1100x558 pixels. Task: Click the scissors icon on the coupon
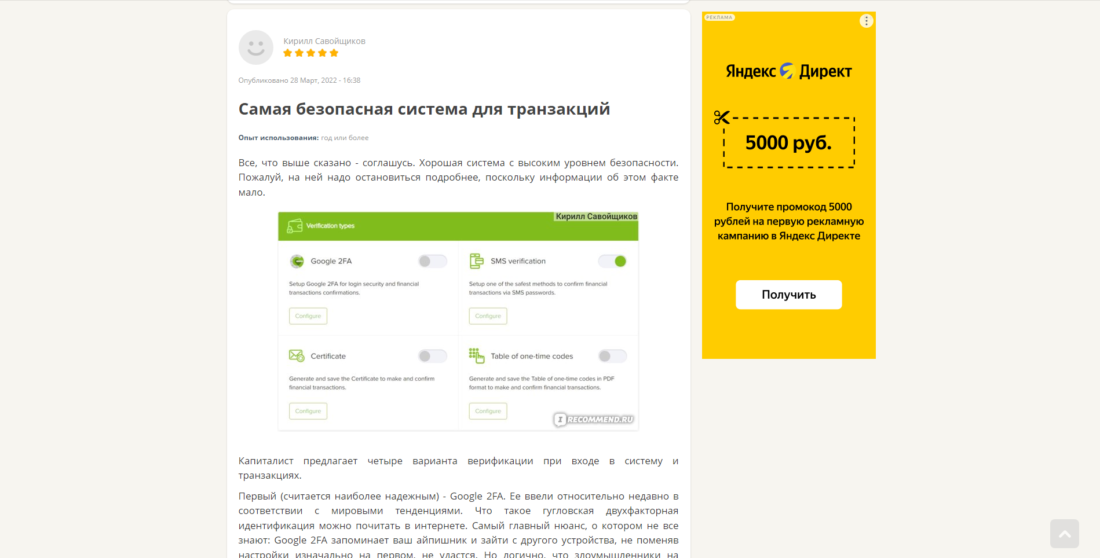(x=722, y=117)
